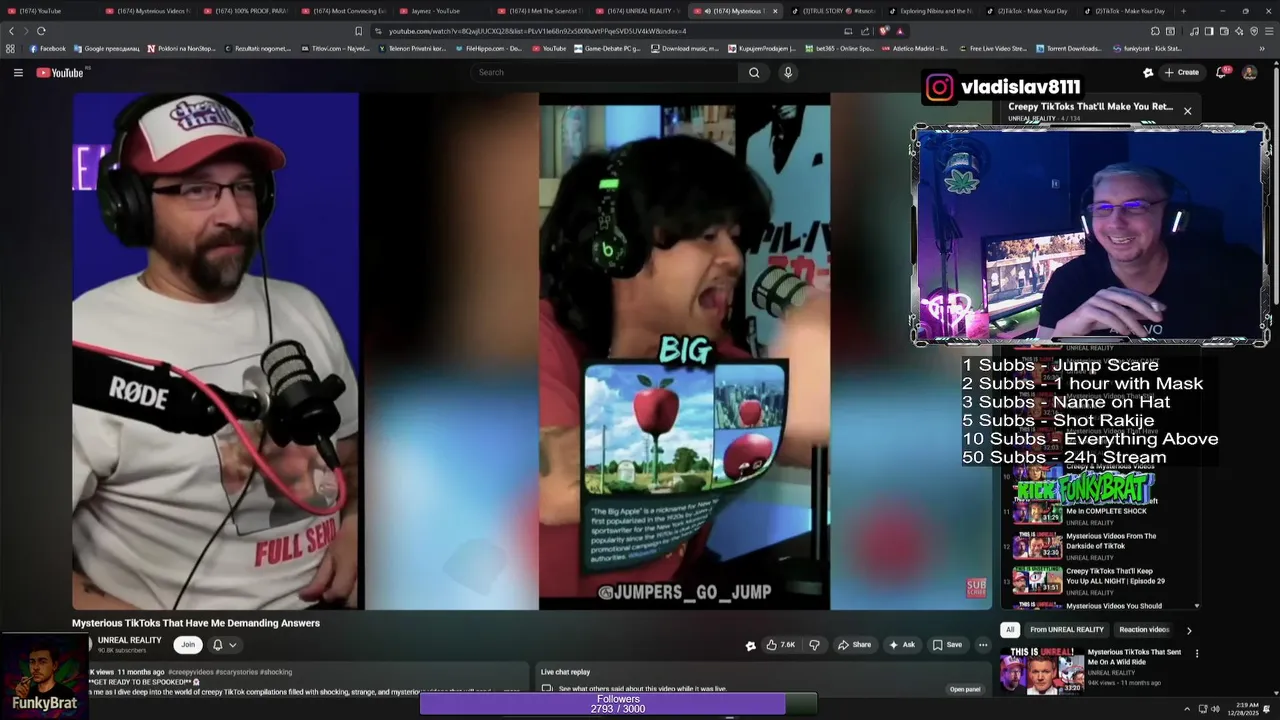
Task: Switch to Exploring Nibiru browser tab
Action: click(x=929, y=11)
